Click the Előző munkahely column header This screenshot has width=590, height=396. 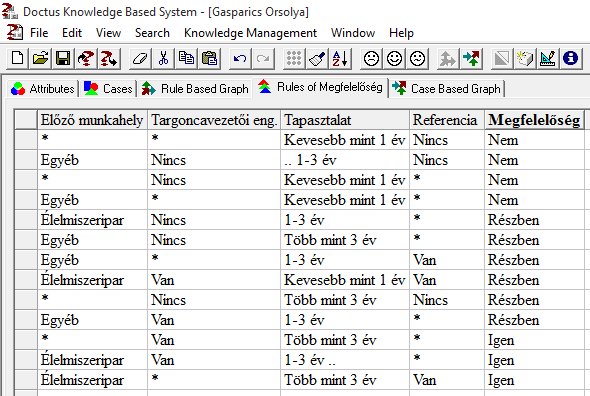pyautogui.click(x=92, y=120)
